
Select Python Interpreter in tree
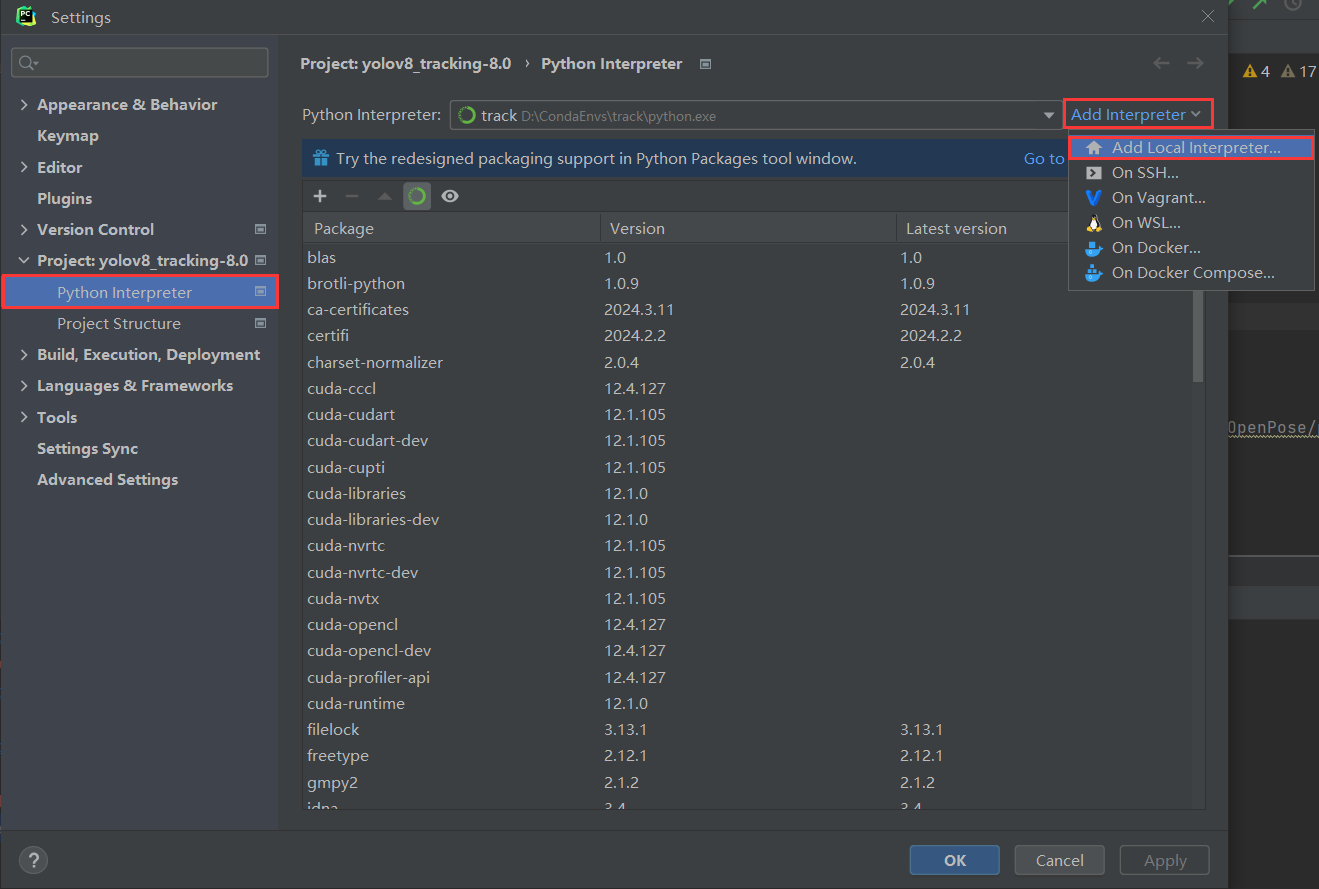tap(139, 292)
